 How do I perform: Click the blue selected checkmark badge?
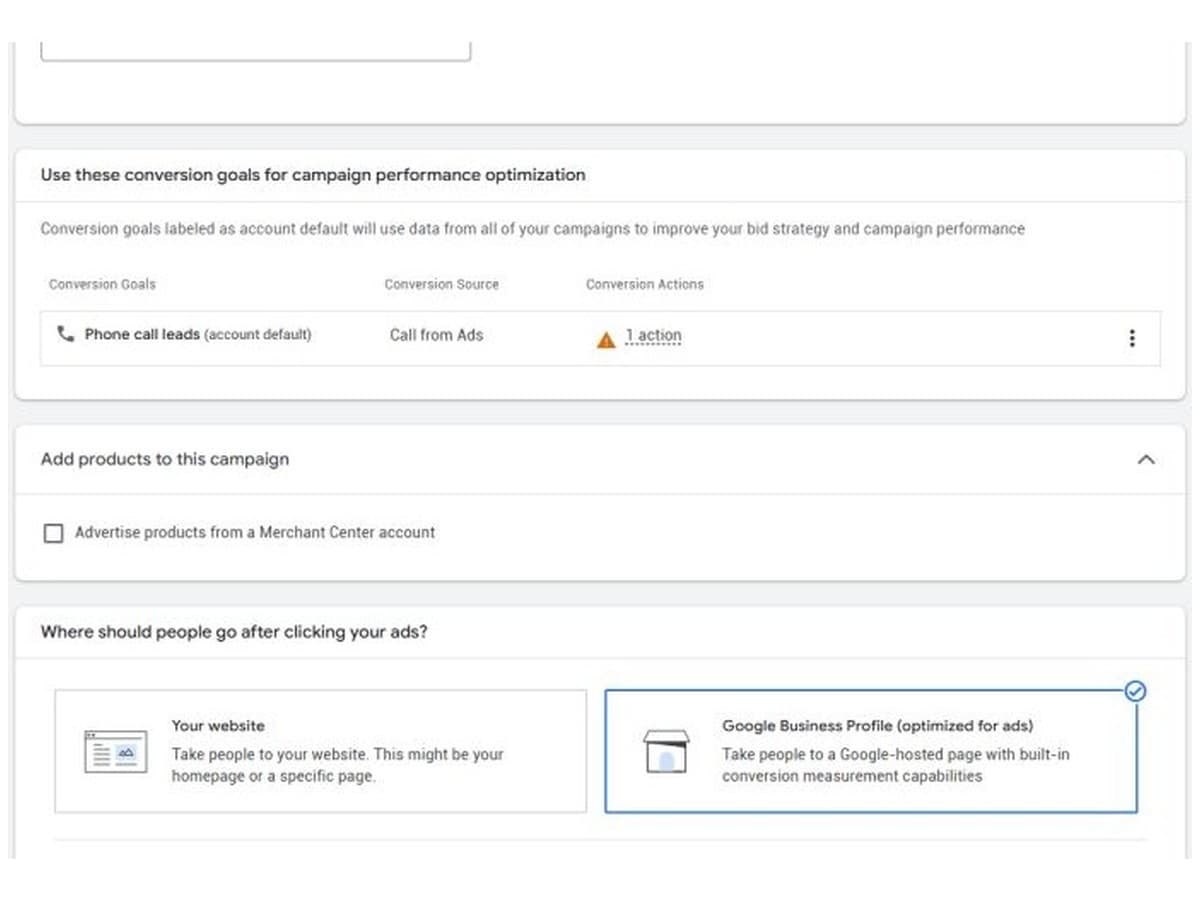pos(1136,691)
